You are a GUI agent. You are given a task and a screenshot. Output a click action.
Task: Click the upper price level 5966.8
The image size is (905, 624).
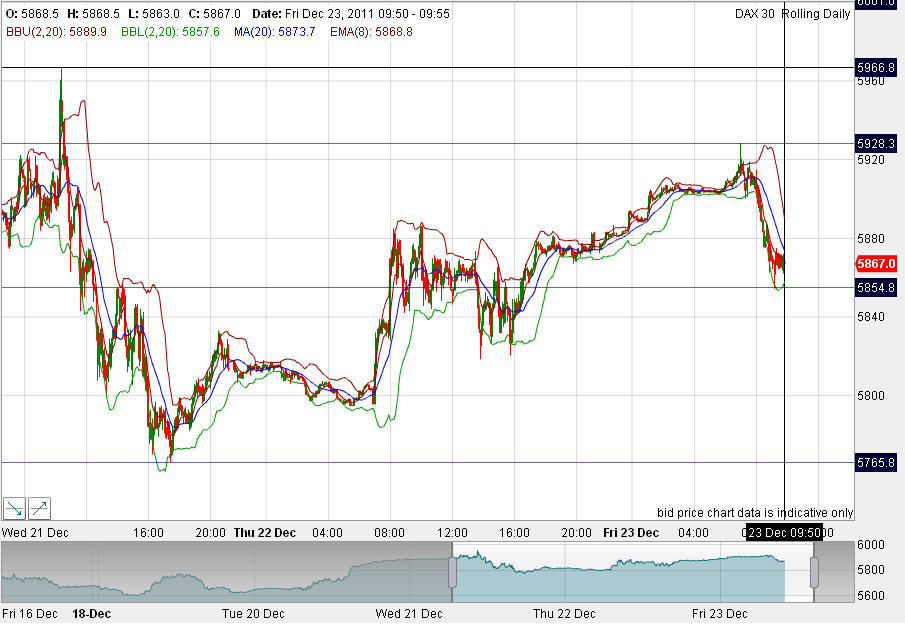[x=874, y=69]
